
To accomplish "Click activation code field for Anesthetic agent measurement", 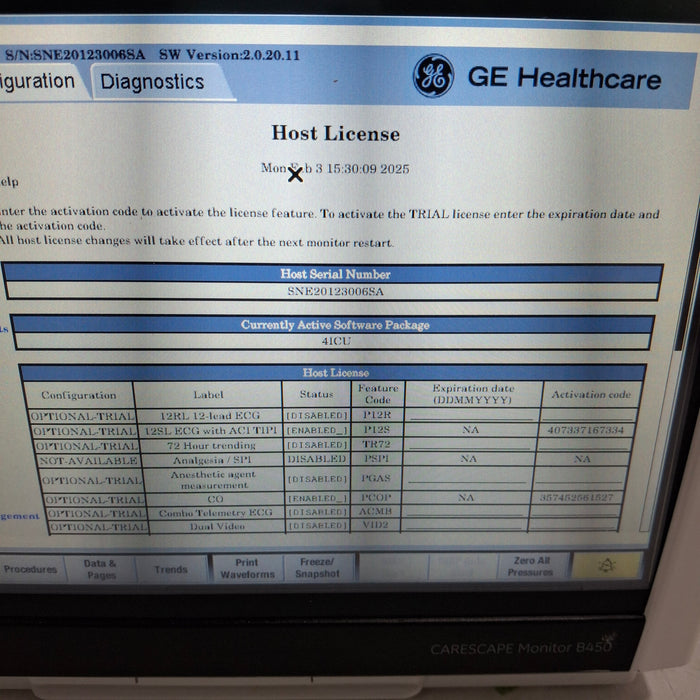I will [580, 478].
